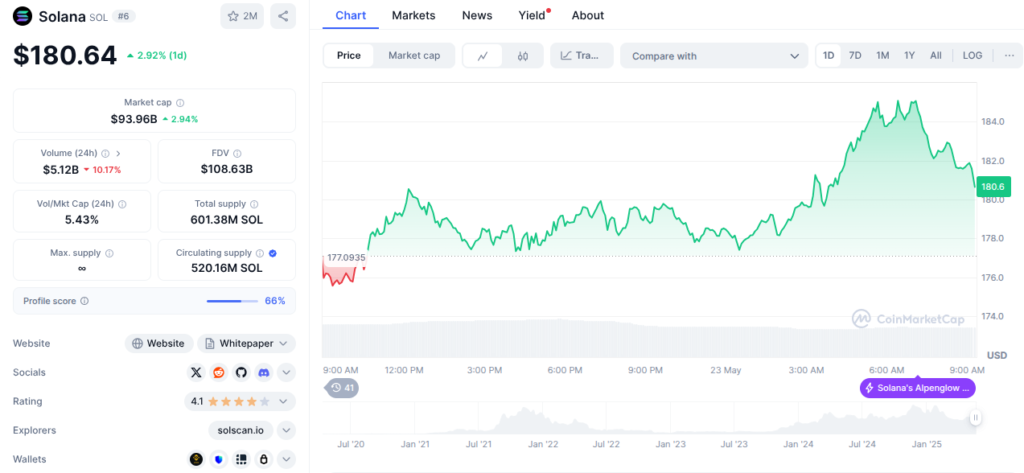Select the padlock wallet icon

pos(264,459)
